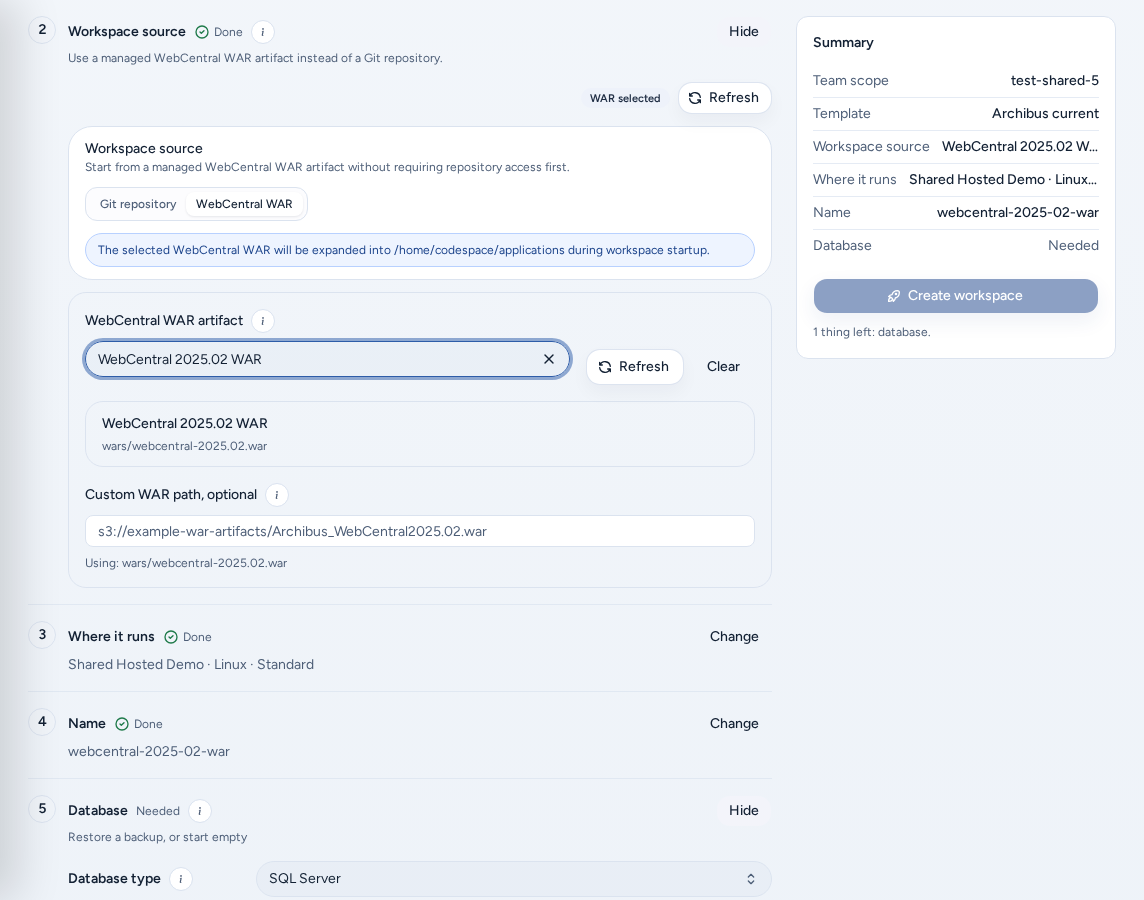Click info icon next to Database Needed
The width and height of the screenshot is (1144, 900).
tap(200, 811)
